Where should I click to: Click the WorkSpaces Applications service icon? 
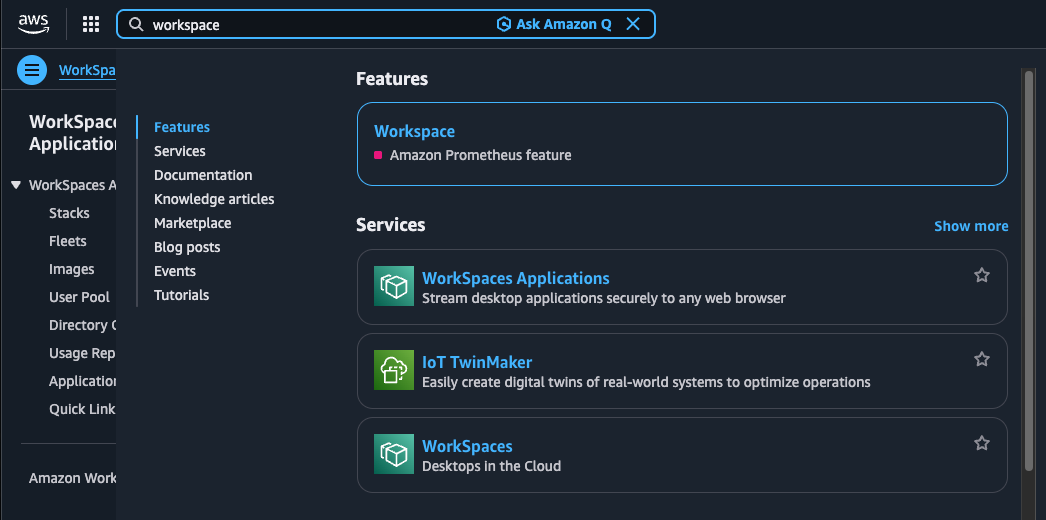pos(393,286)
